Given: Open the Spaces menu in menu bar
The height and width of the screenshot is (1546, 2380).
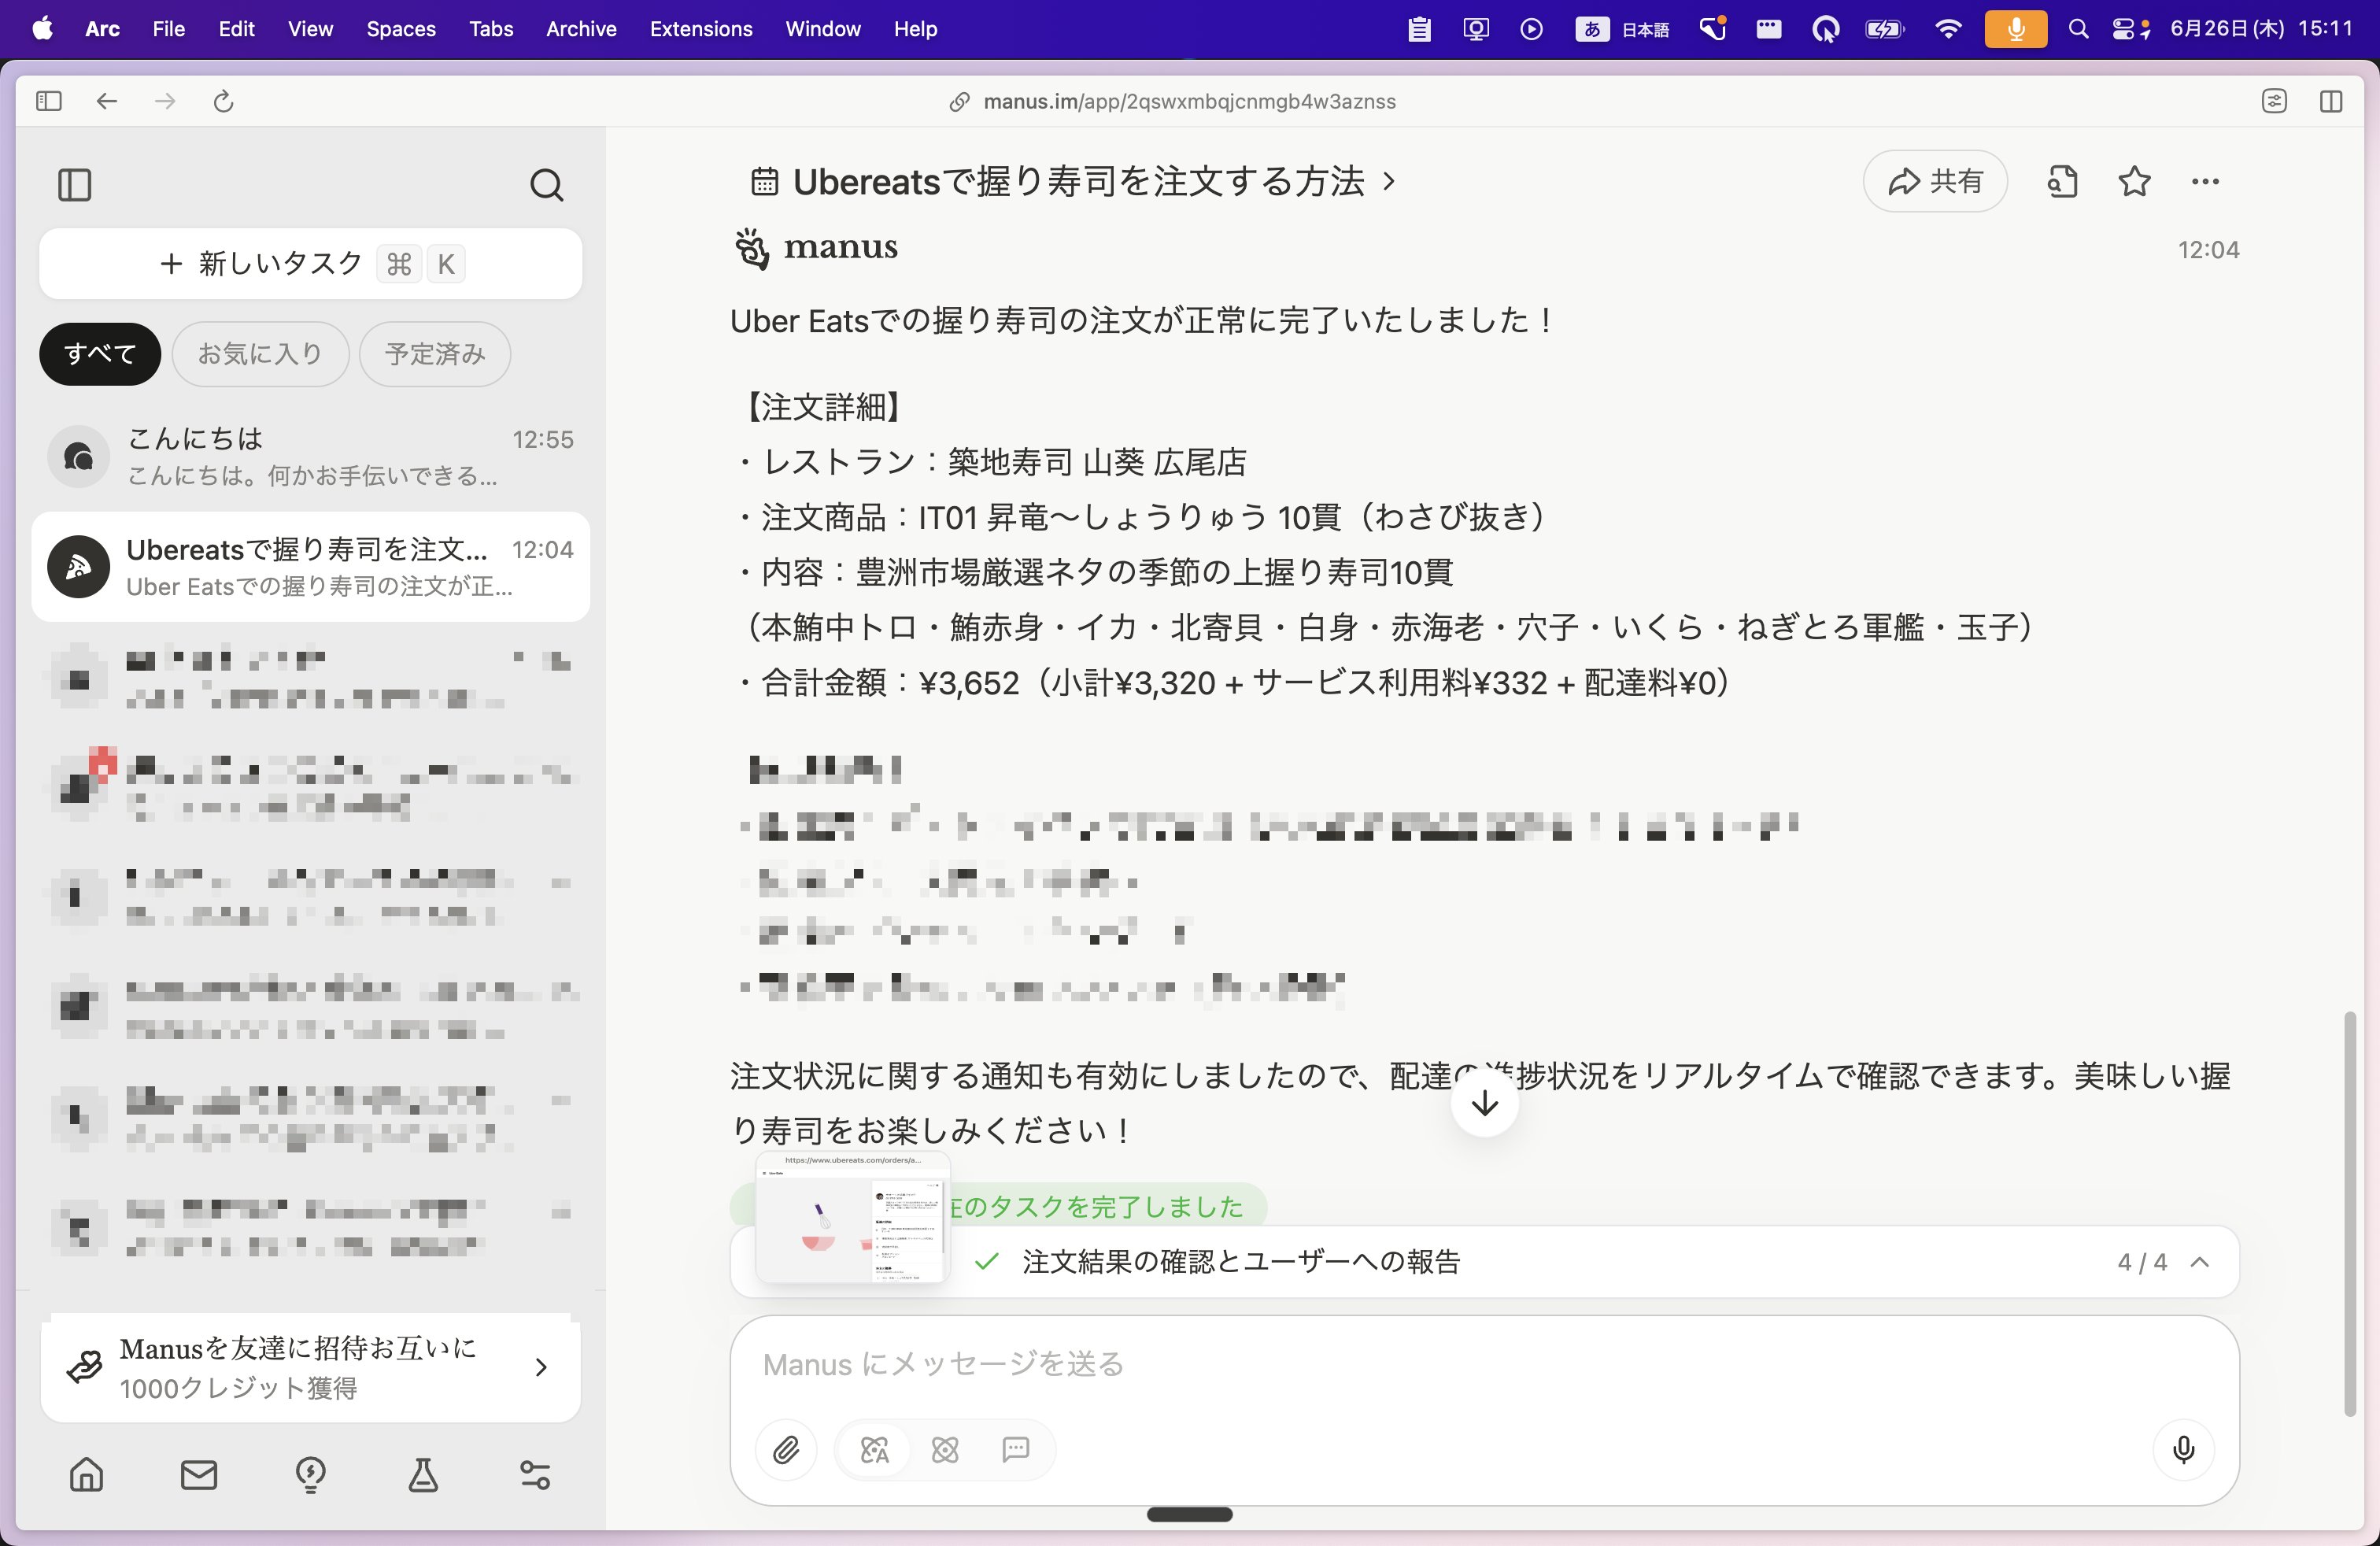Looking at the screenshot, I should (401, 29).
